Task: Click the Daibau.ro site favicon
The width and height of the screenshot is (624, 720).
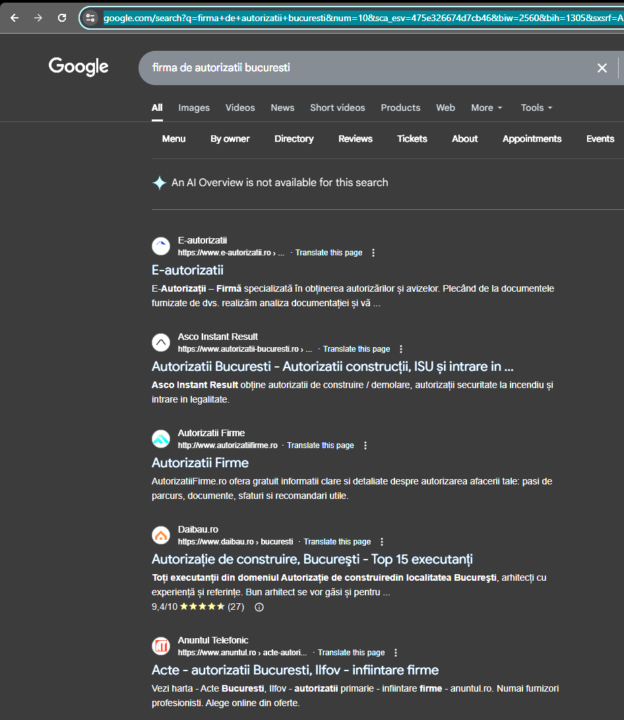Action: coord(161,535)
